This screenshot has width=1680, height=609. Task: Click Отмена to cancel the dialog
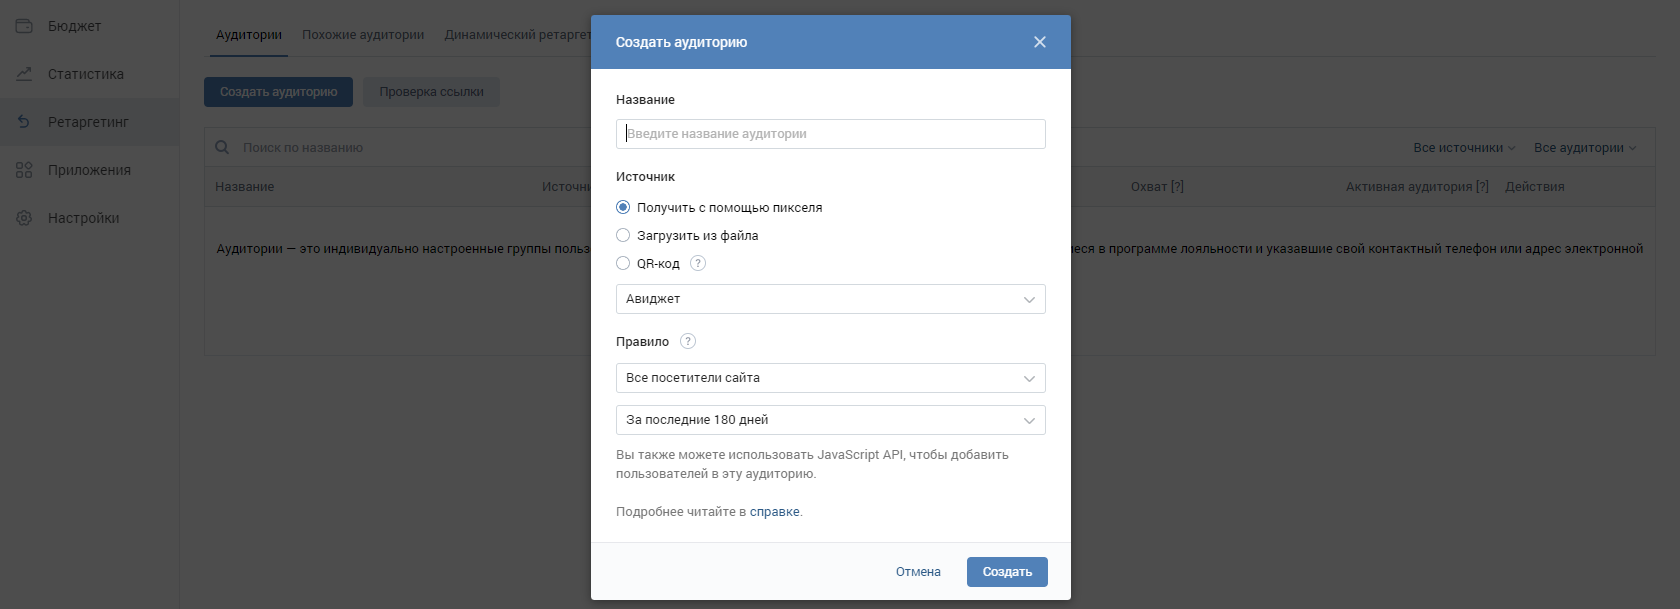tap(918, 572)
